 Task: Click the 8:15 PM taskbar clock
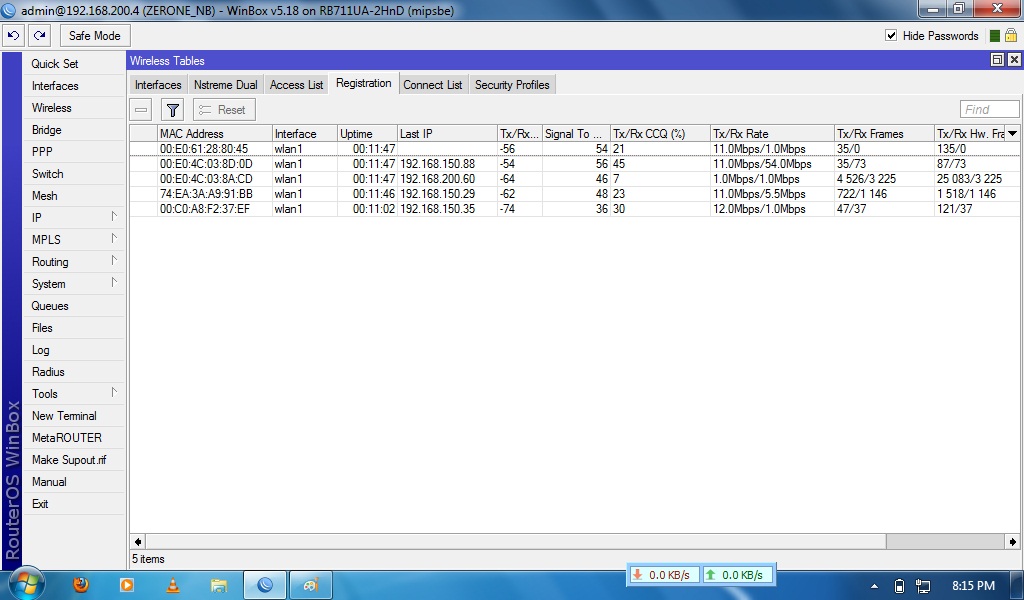973,586
